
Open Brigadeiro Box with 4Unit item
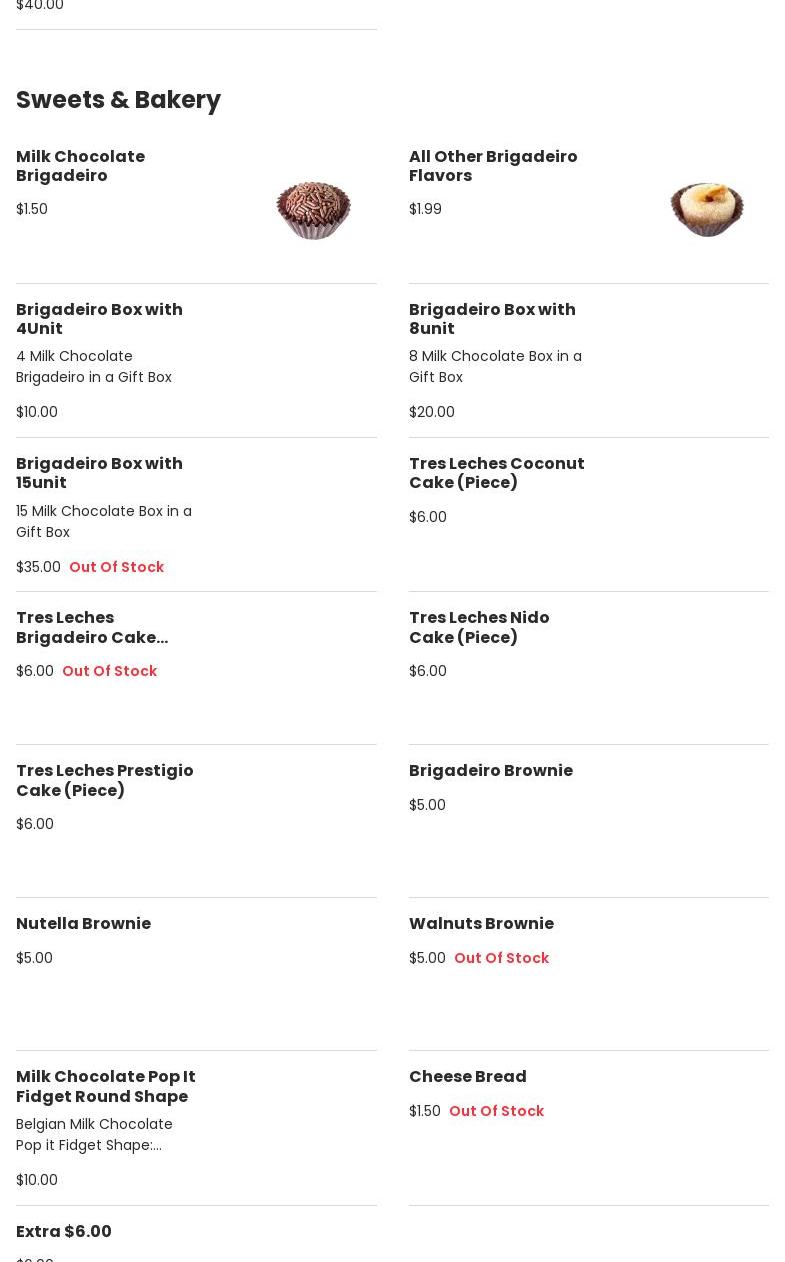pyautogui.click(x=99, y=319)
